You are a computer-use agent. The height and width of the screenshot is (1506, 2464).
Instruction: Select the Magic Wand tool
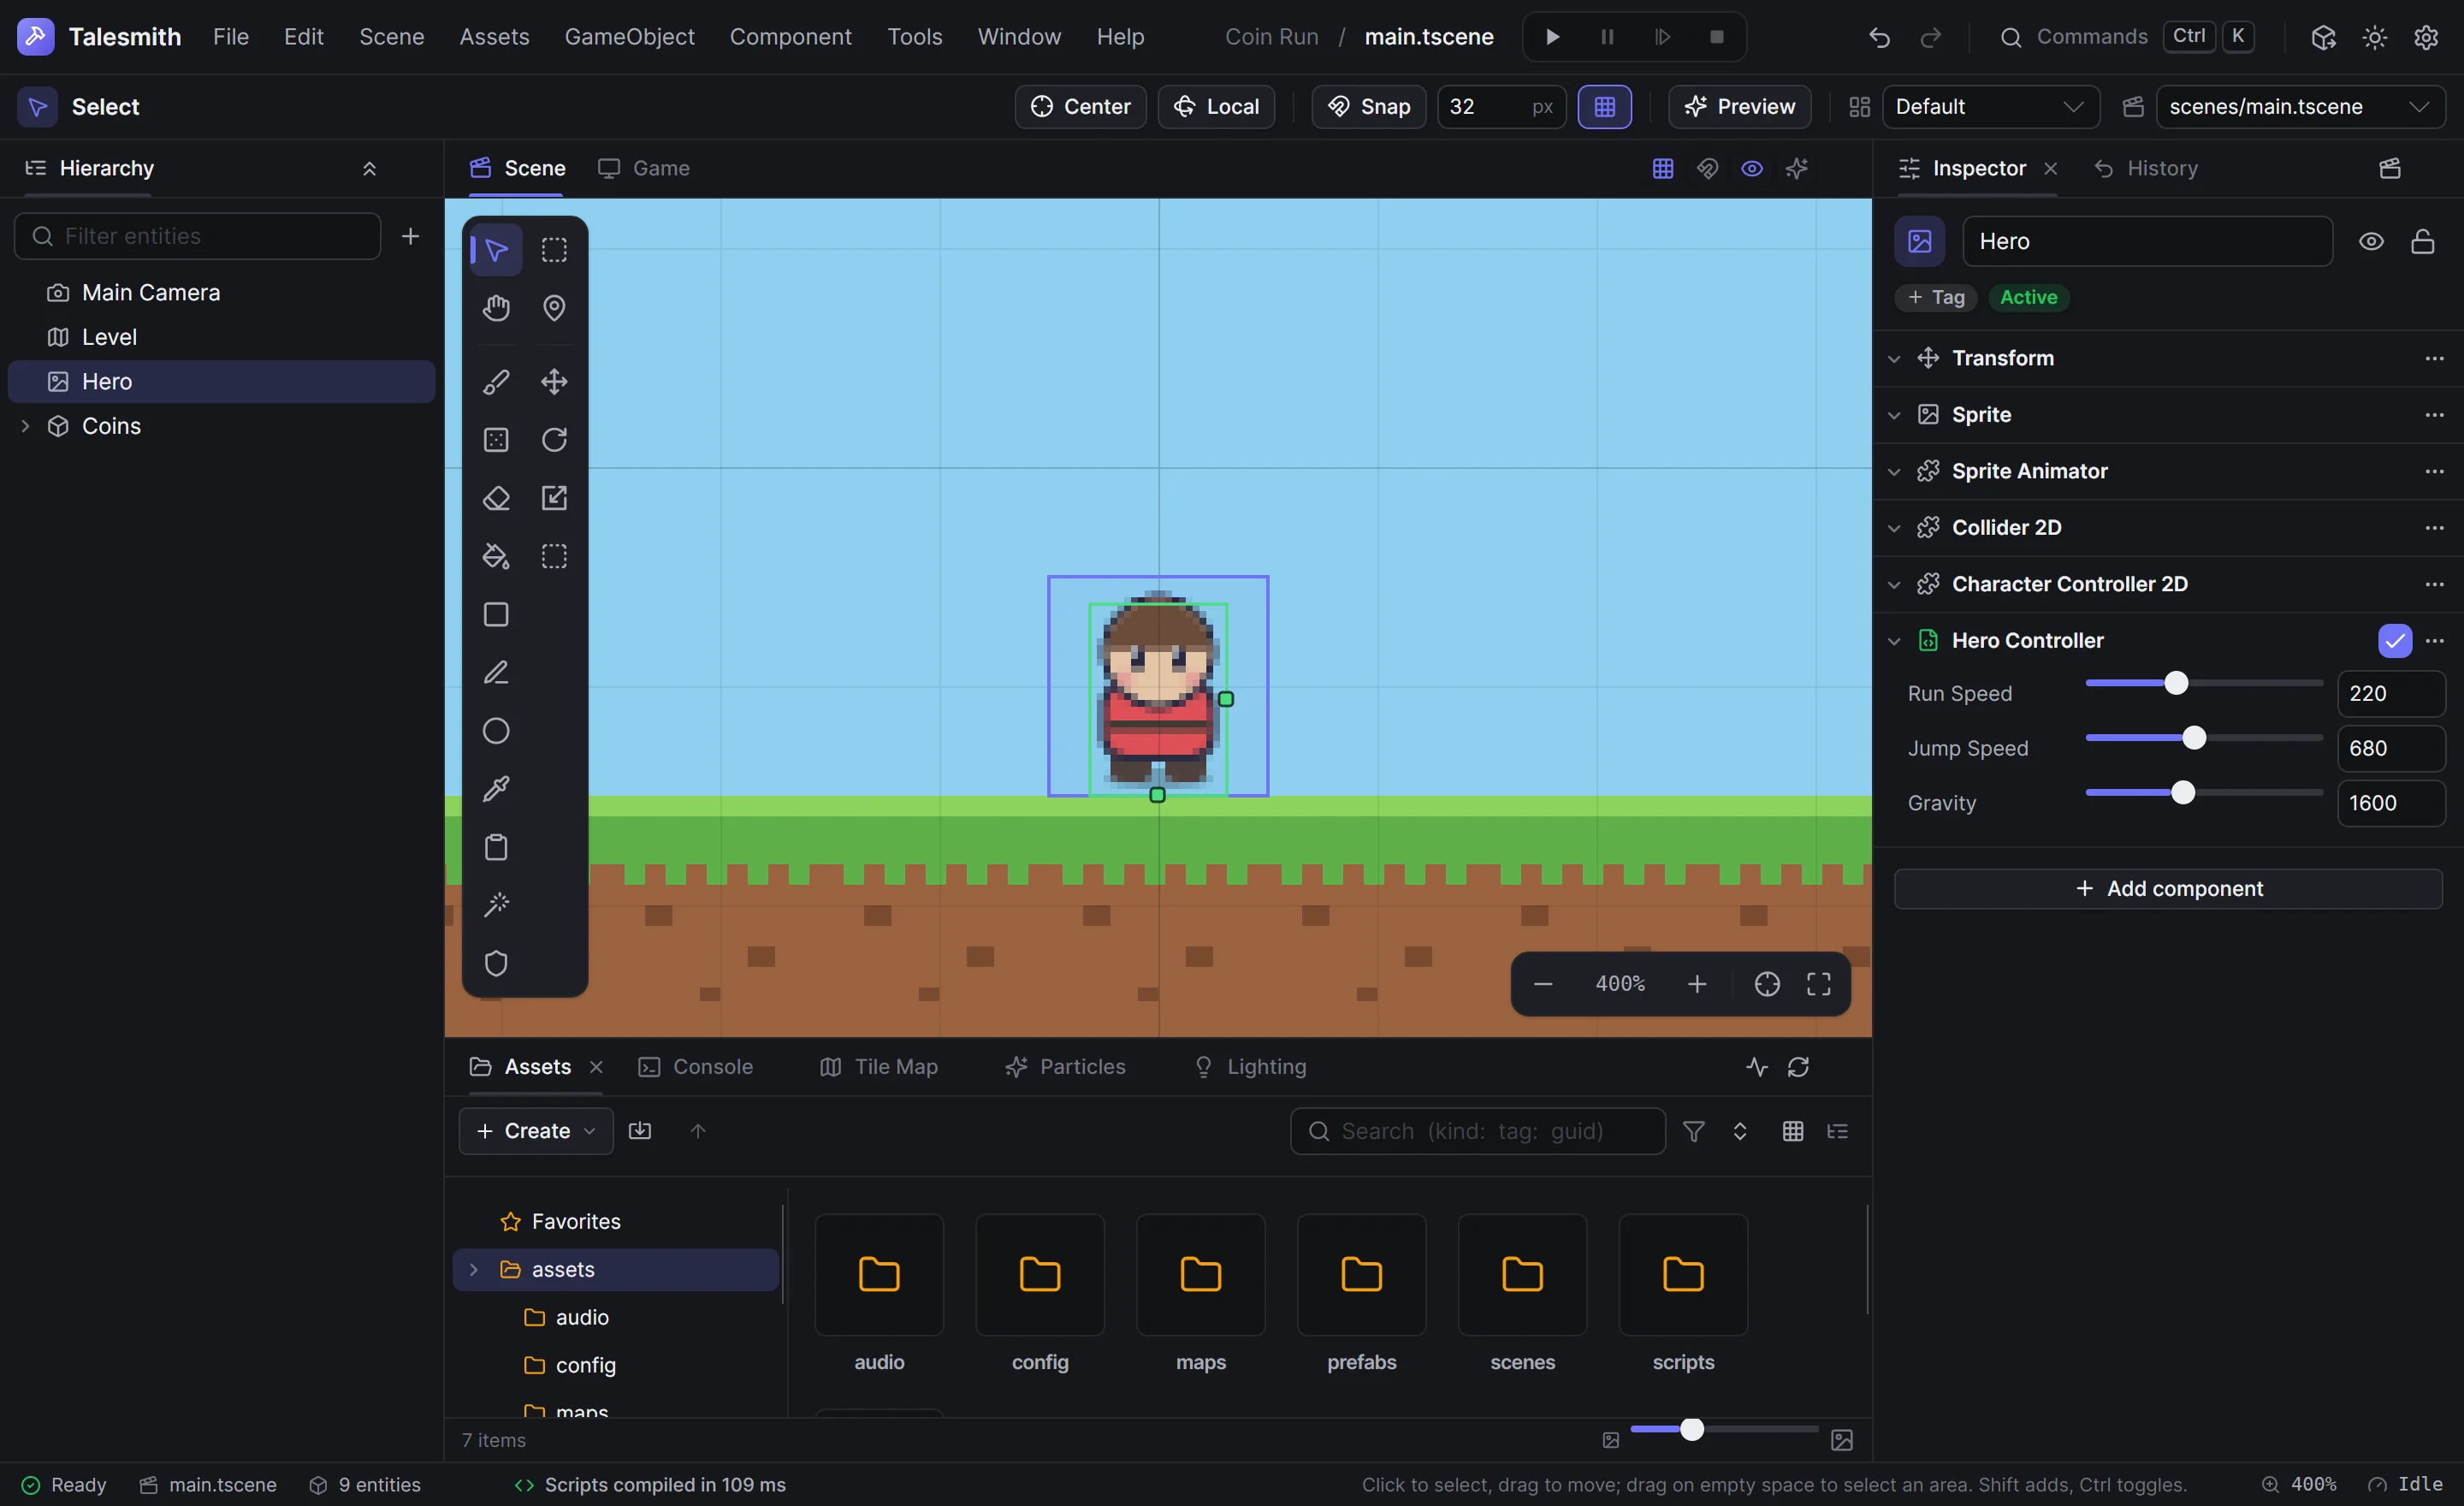496,905
